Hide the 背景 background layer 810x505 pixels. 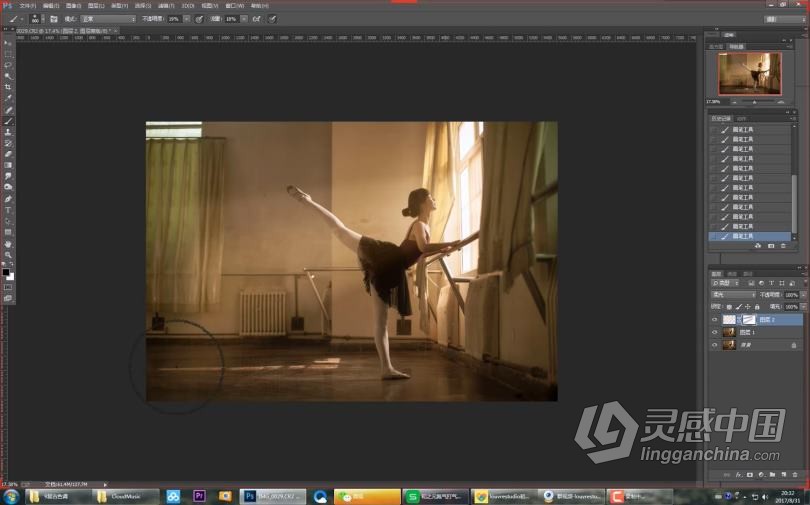point(714,345)
